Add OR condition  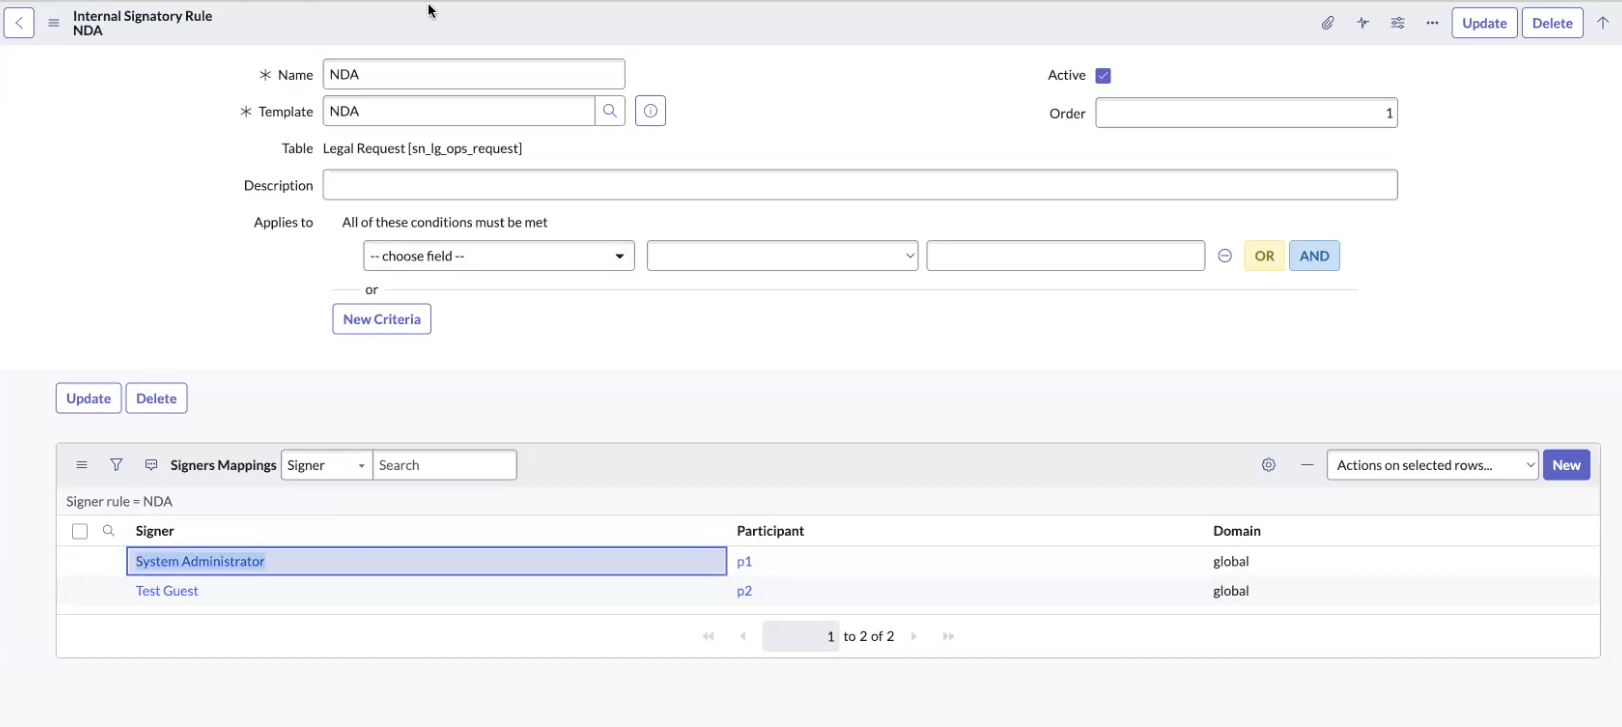pos(1264,256)
